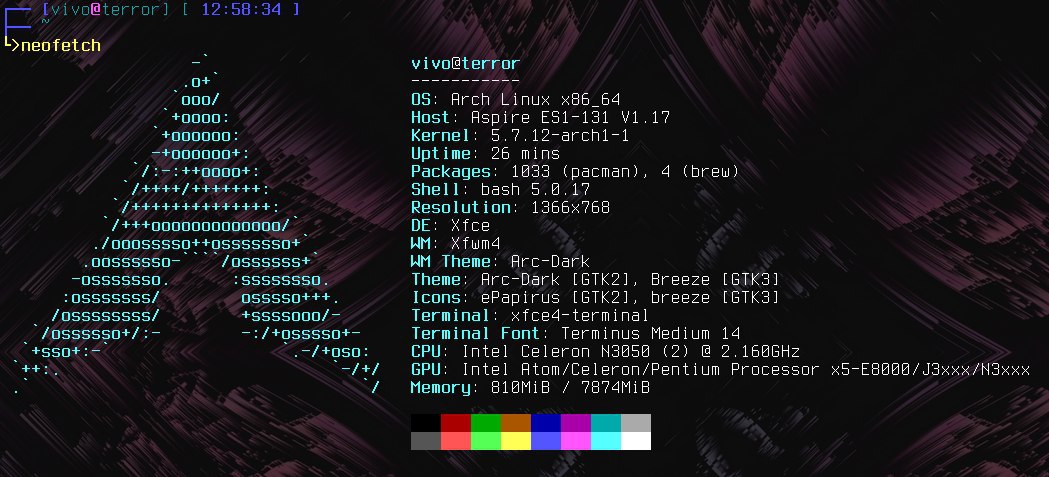Click the cyan color block
1049x477 pixels.
click(x=606, y=441)
